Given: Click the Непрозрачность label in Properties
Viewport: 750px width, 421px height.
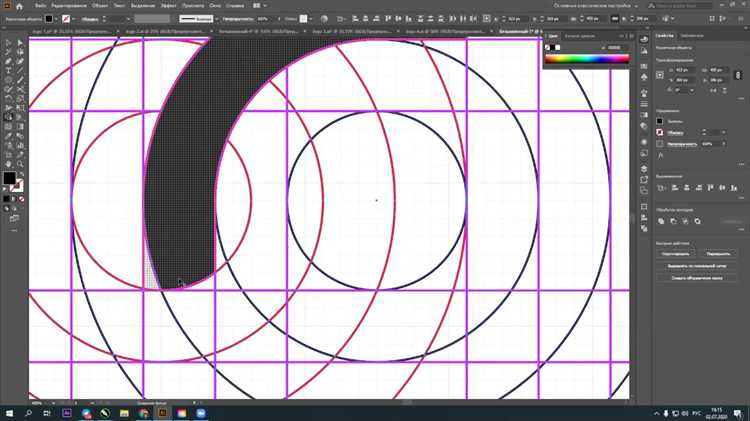Looking at the screenshot, I should 682,144.
